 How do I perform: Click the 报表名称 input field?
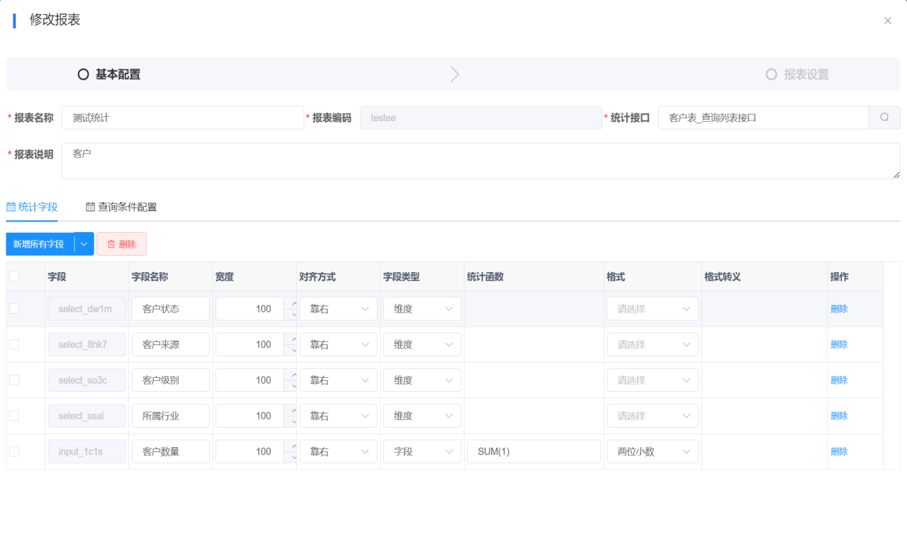tap(182, 118)
